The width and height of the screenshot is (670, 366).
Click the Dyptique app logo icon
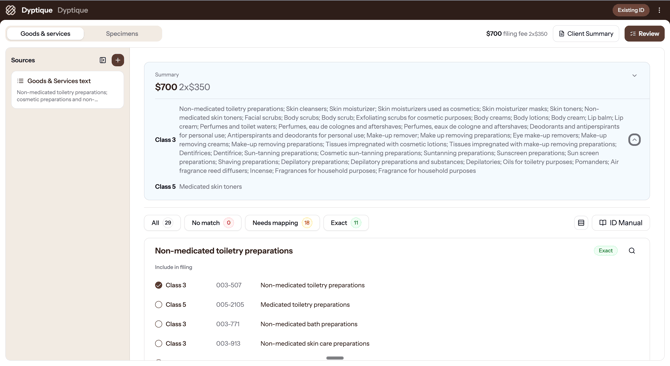11,10
